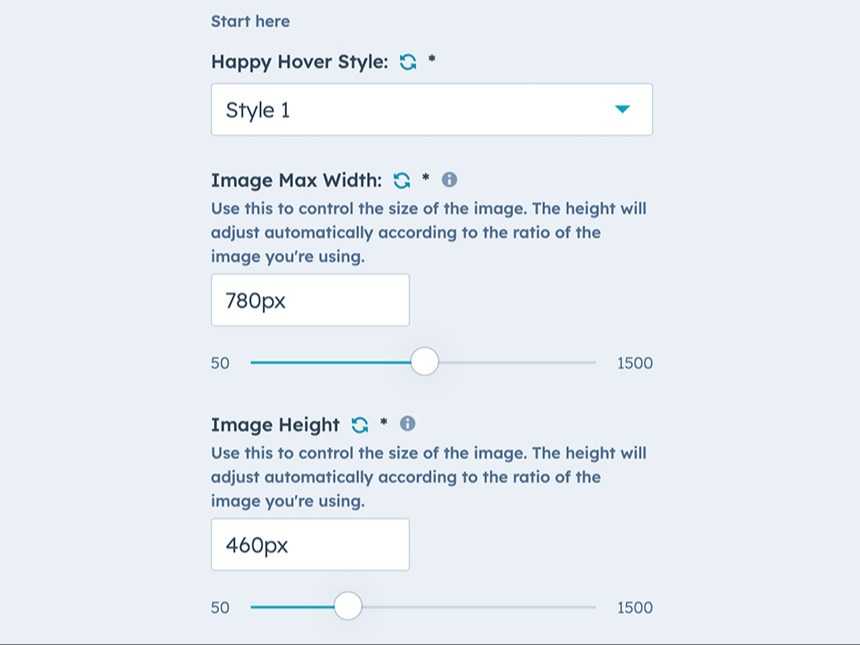Reset the Image Max Width setting
Viewport: 860px width, 645px height.
tap(400, 180)
